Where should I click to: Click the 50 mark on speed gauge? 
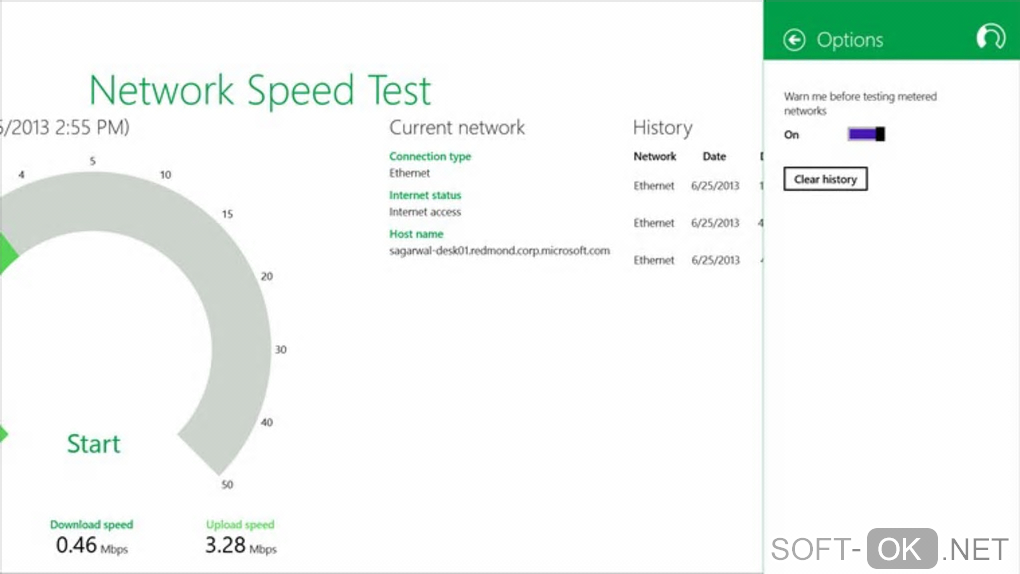point(227,485)
